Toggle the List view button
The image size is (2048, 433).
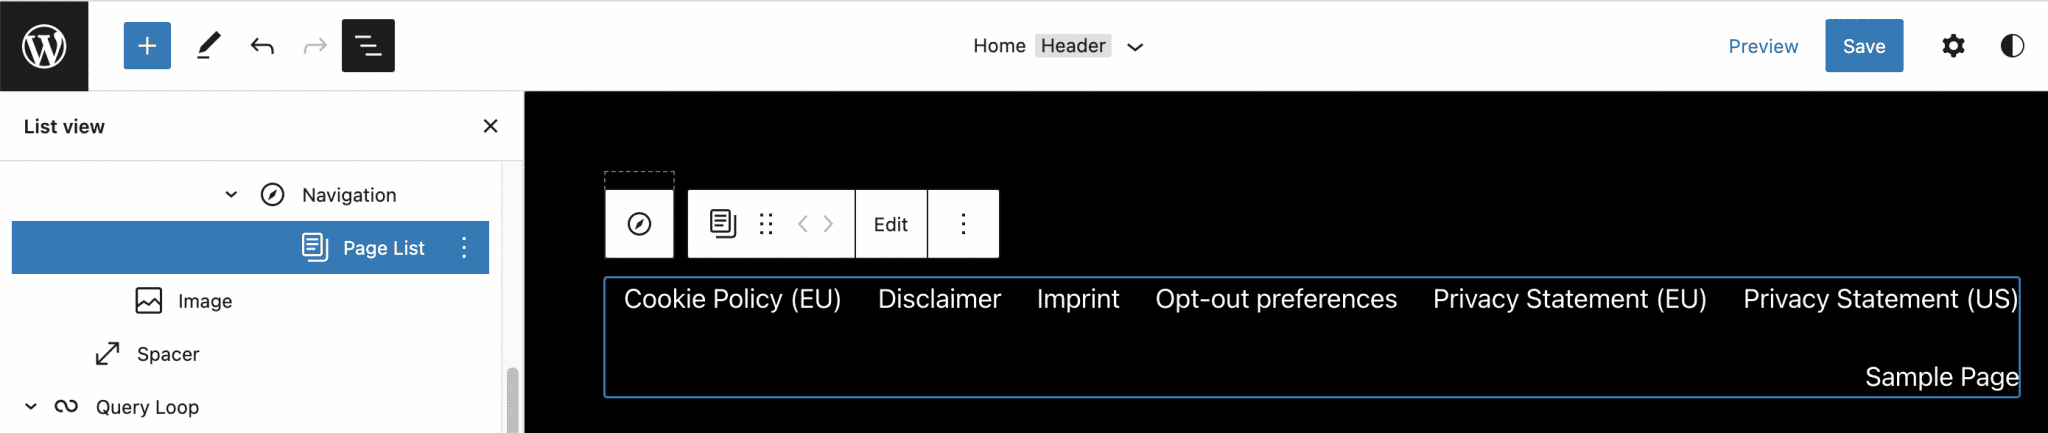(x=368, y=46)
